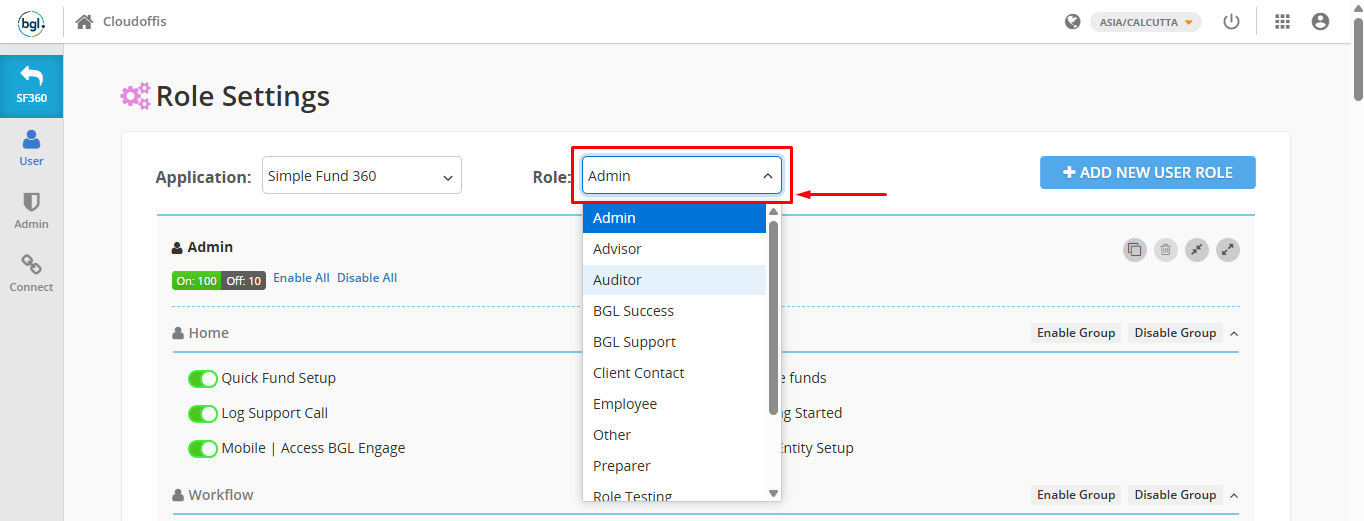
Task: Click the power logout icon
Action: 1232,22
